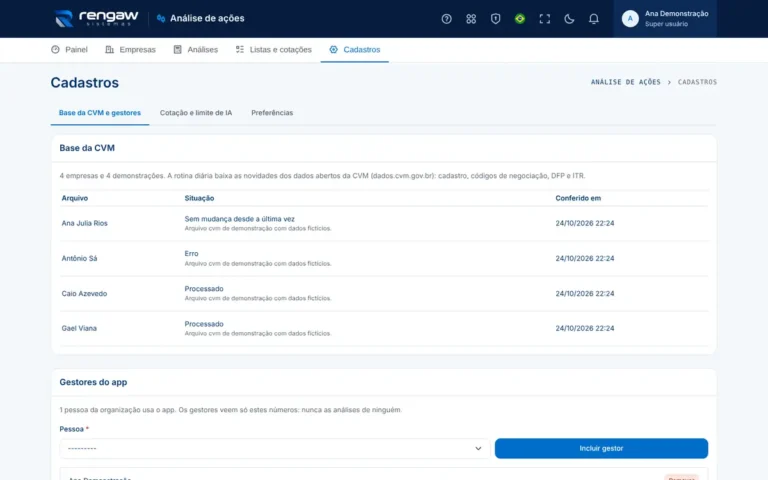Click the Empresas building icon
This screenshot has width=768, height=480.
pos(110,49)
